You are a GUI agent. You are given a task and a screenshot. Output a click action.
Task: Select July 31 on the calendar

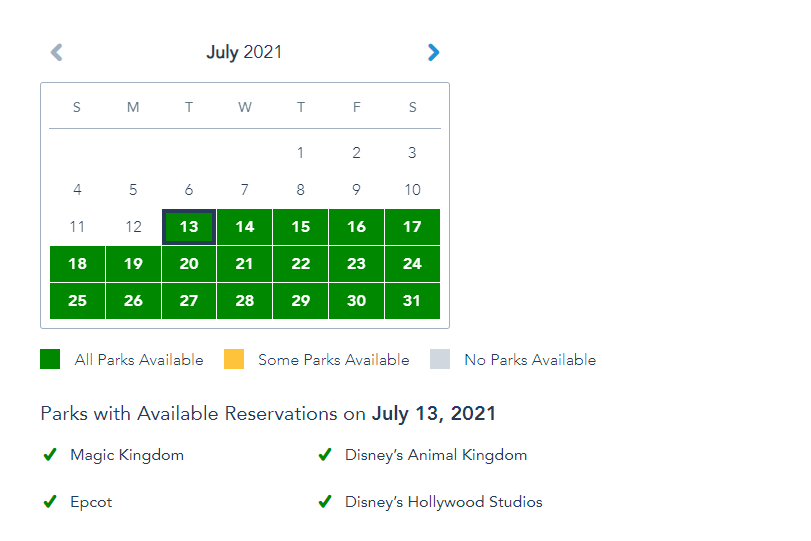(x=412, y=301)
